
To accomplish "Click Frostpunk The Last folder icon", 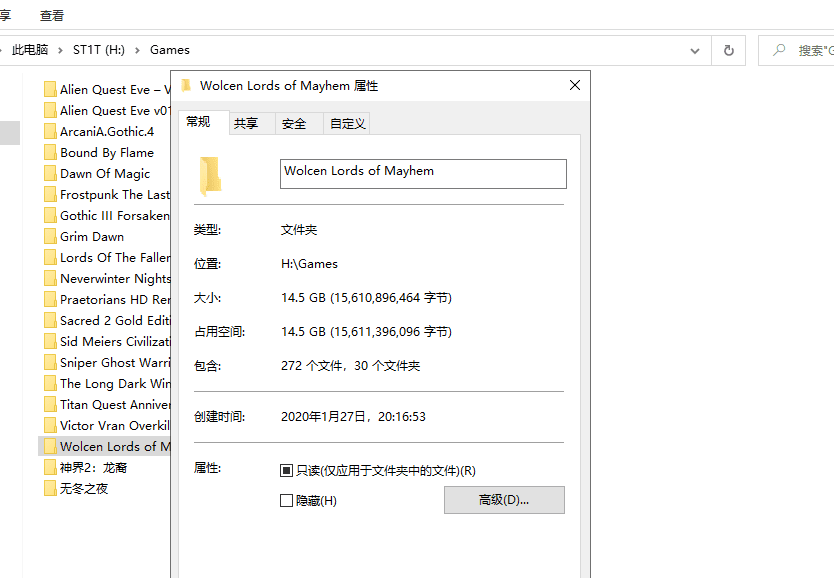I will 51,195.
